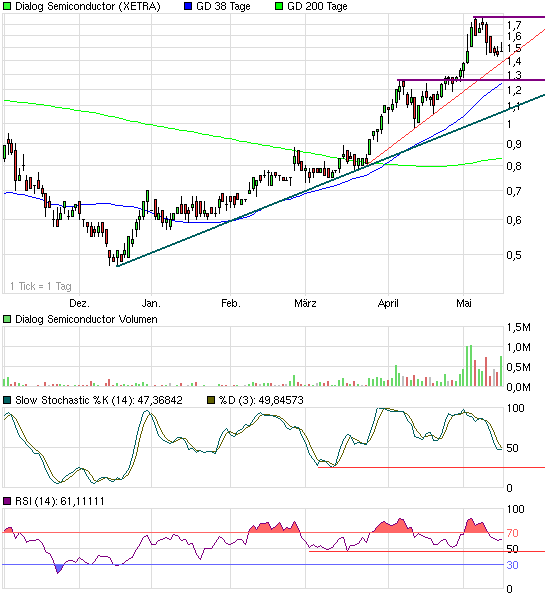Screen dimensions: 545x597
Task: Click the 'April' month label on time axis
Action: 388,303
